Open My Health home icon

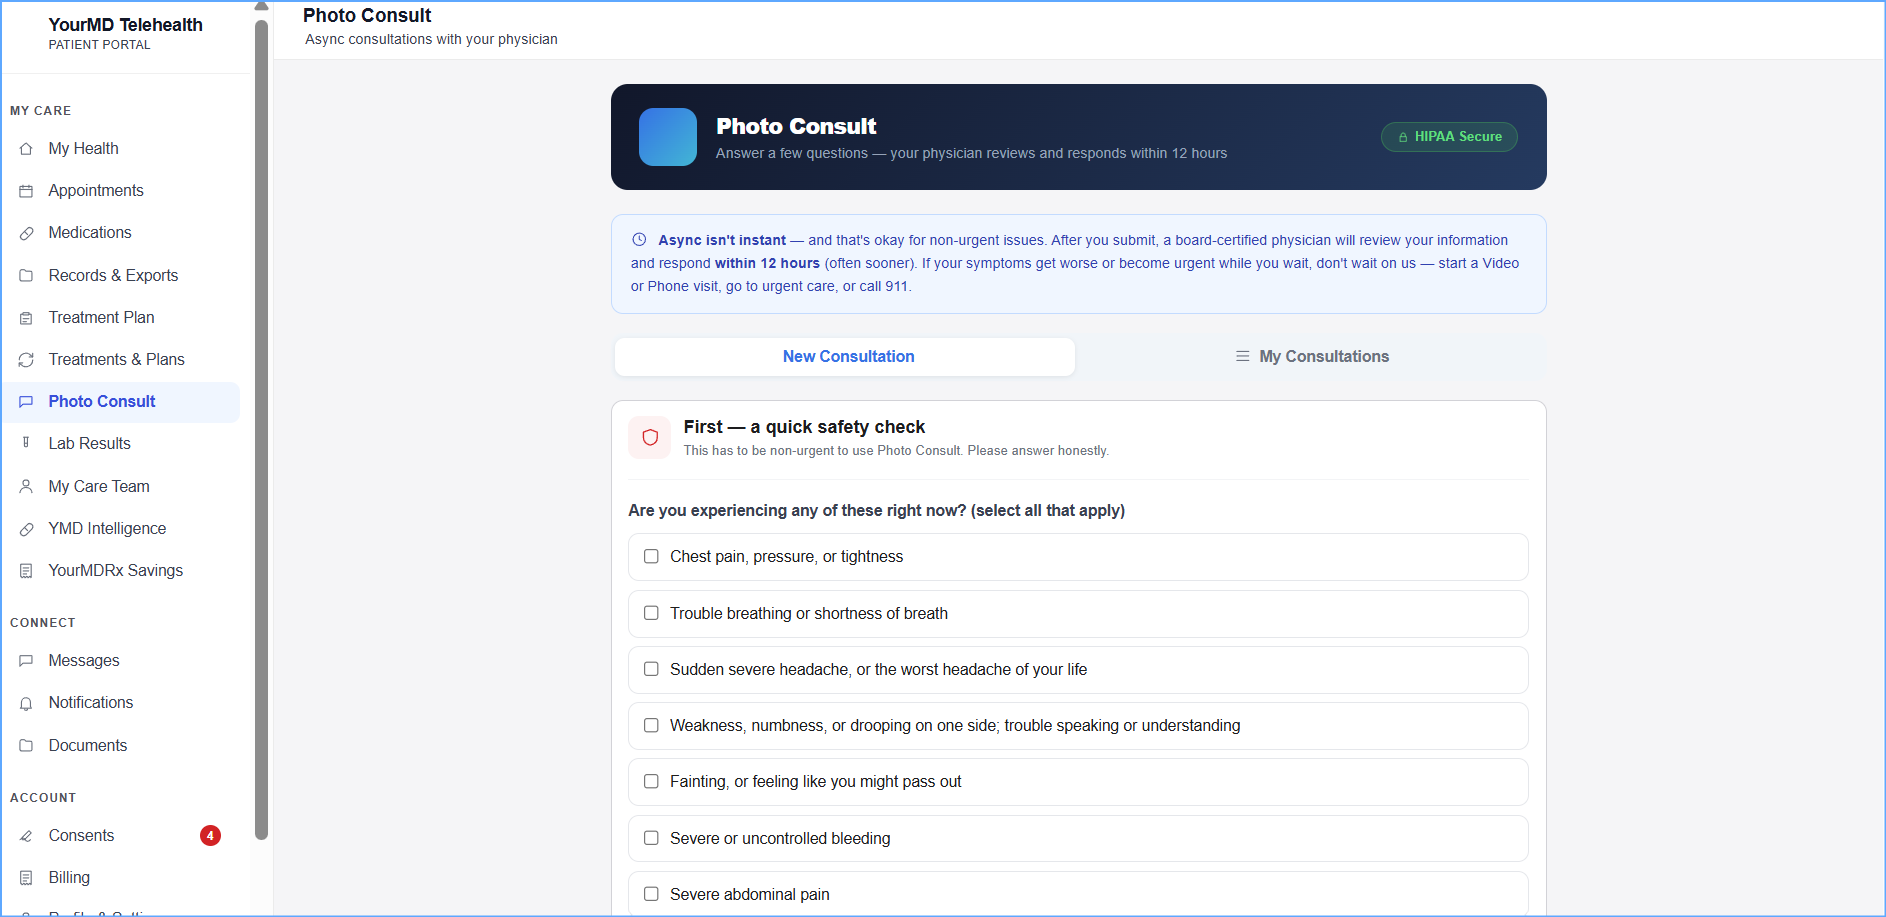[26, 149]
